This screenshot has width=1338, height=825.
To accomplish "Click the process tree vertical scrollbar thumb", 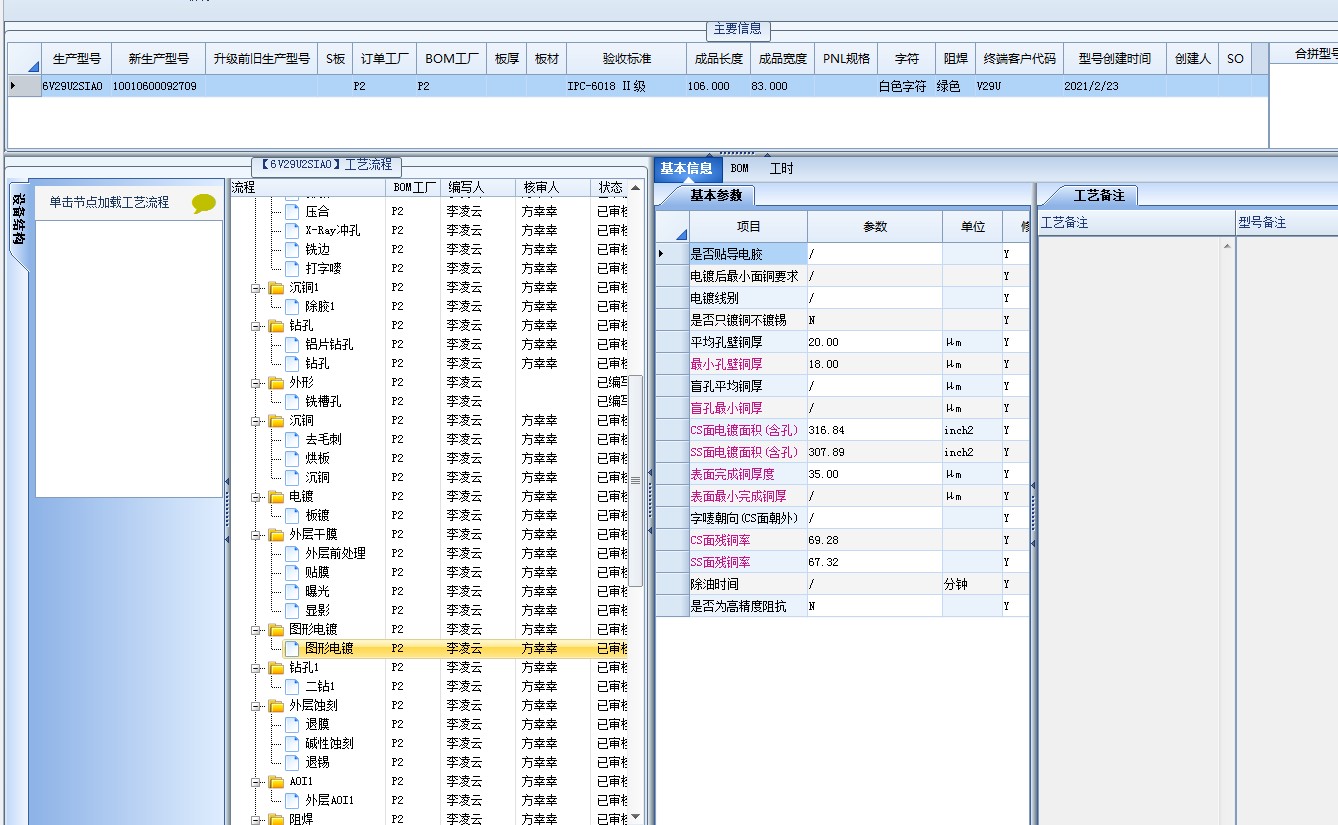I will pos(635,481).
